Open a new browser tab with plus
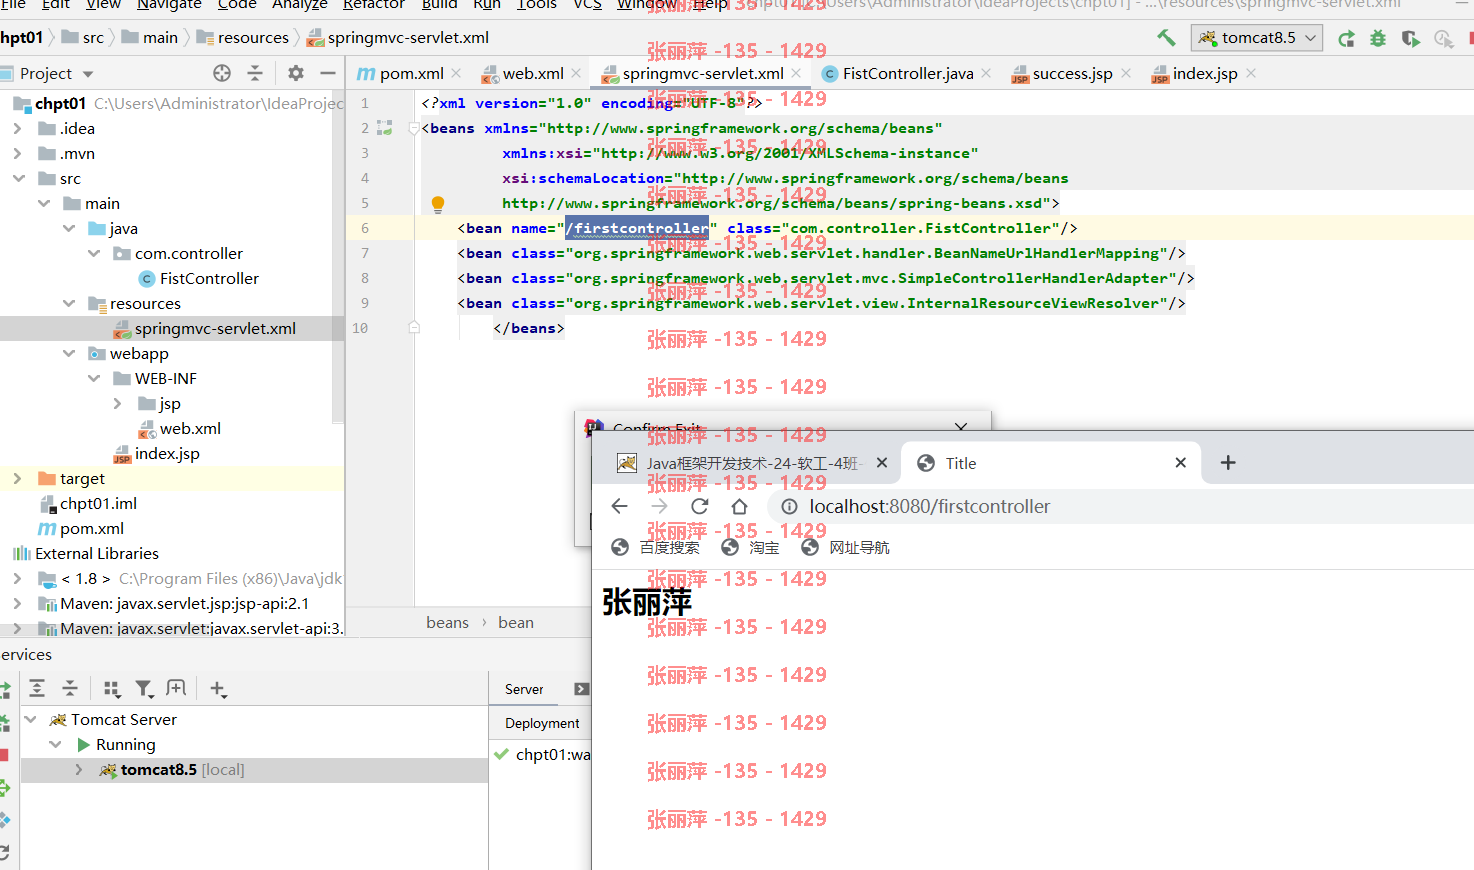This screenshot has height=870, width=1474. pos(1228,462)
